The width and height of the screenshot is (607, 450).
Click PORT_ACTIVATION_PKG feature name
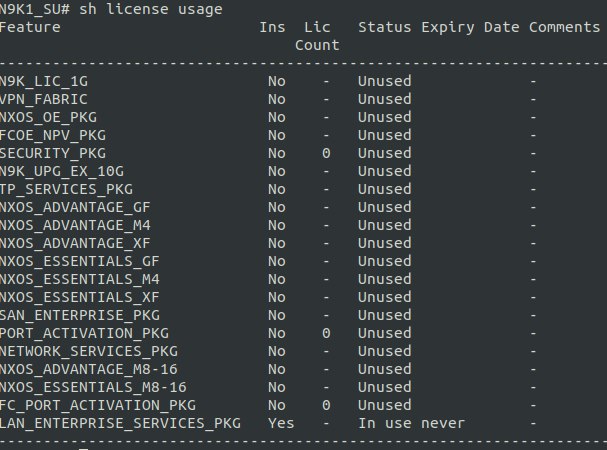coord(84,333)
